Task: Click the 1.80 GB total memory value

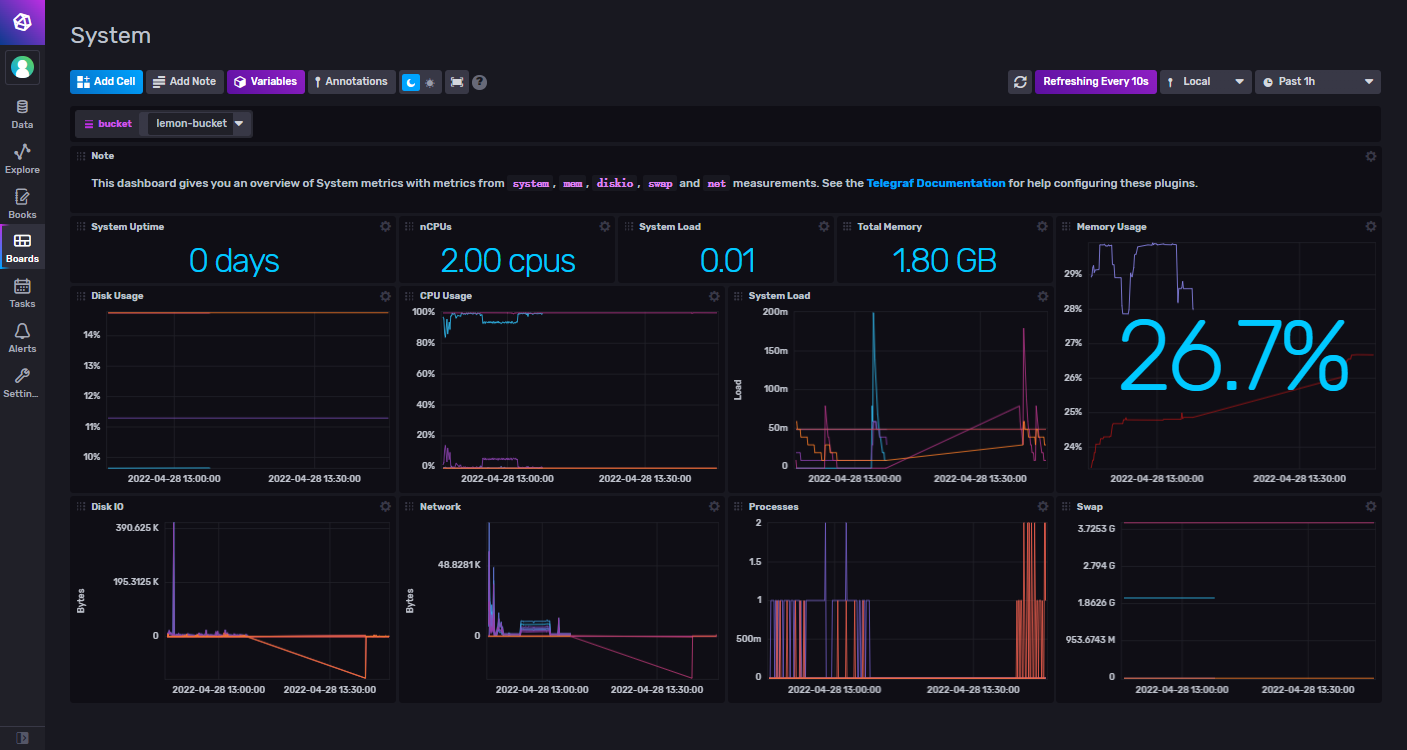Action: pyautogui.click(x=946, y=261)
